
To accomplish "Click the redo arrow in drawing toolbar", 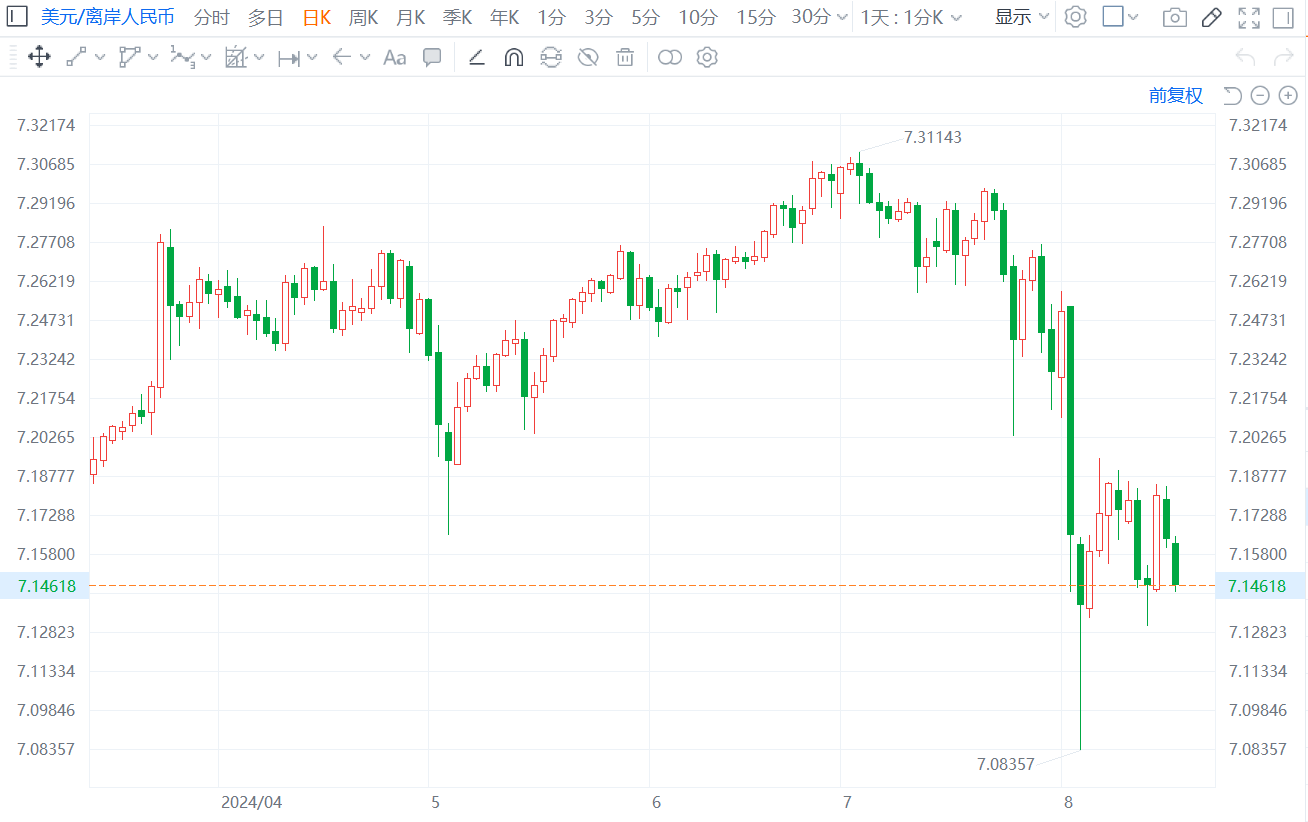I will point(1283,57).
